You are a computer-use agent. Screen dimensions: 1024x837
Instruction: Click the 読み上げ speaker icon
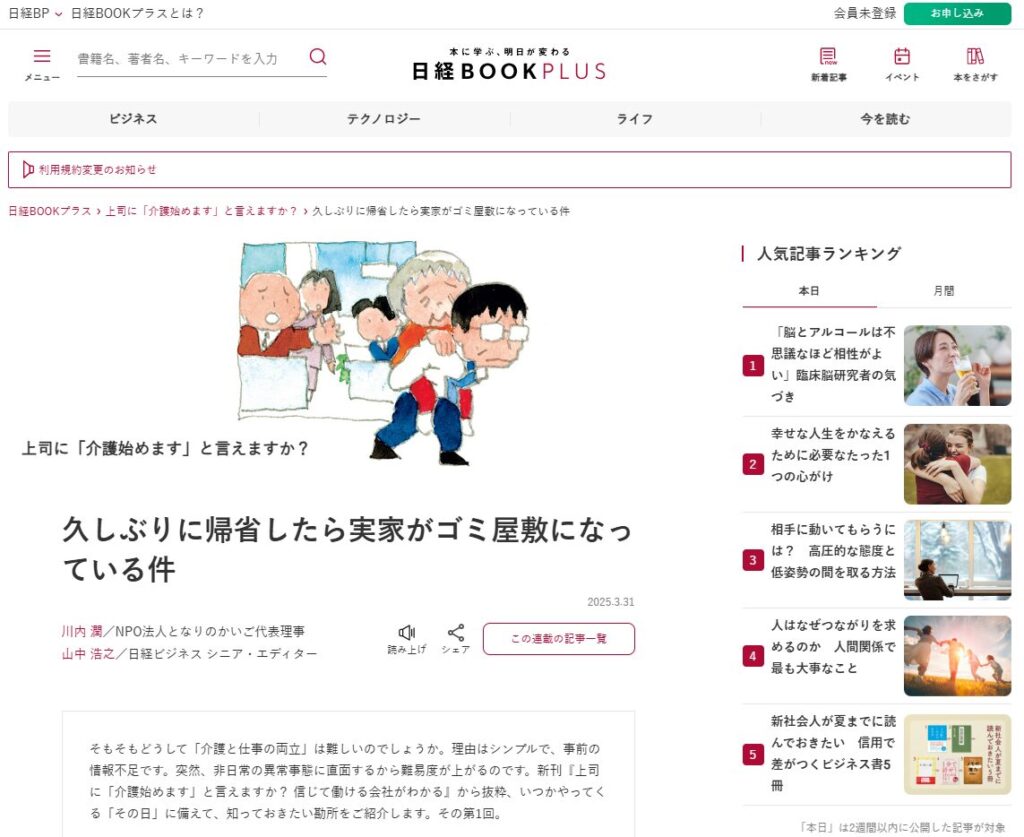click(x=407, y=632)
